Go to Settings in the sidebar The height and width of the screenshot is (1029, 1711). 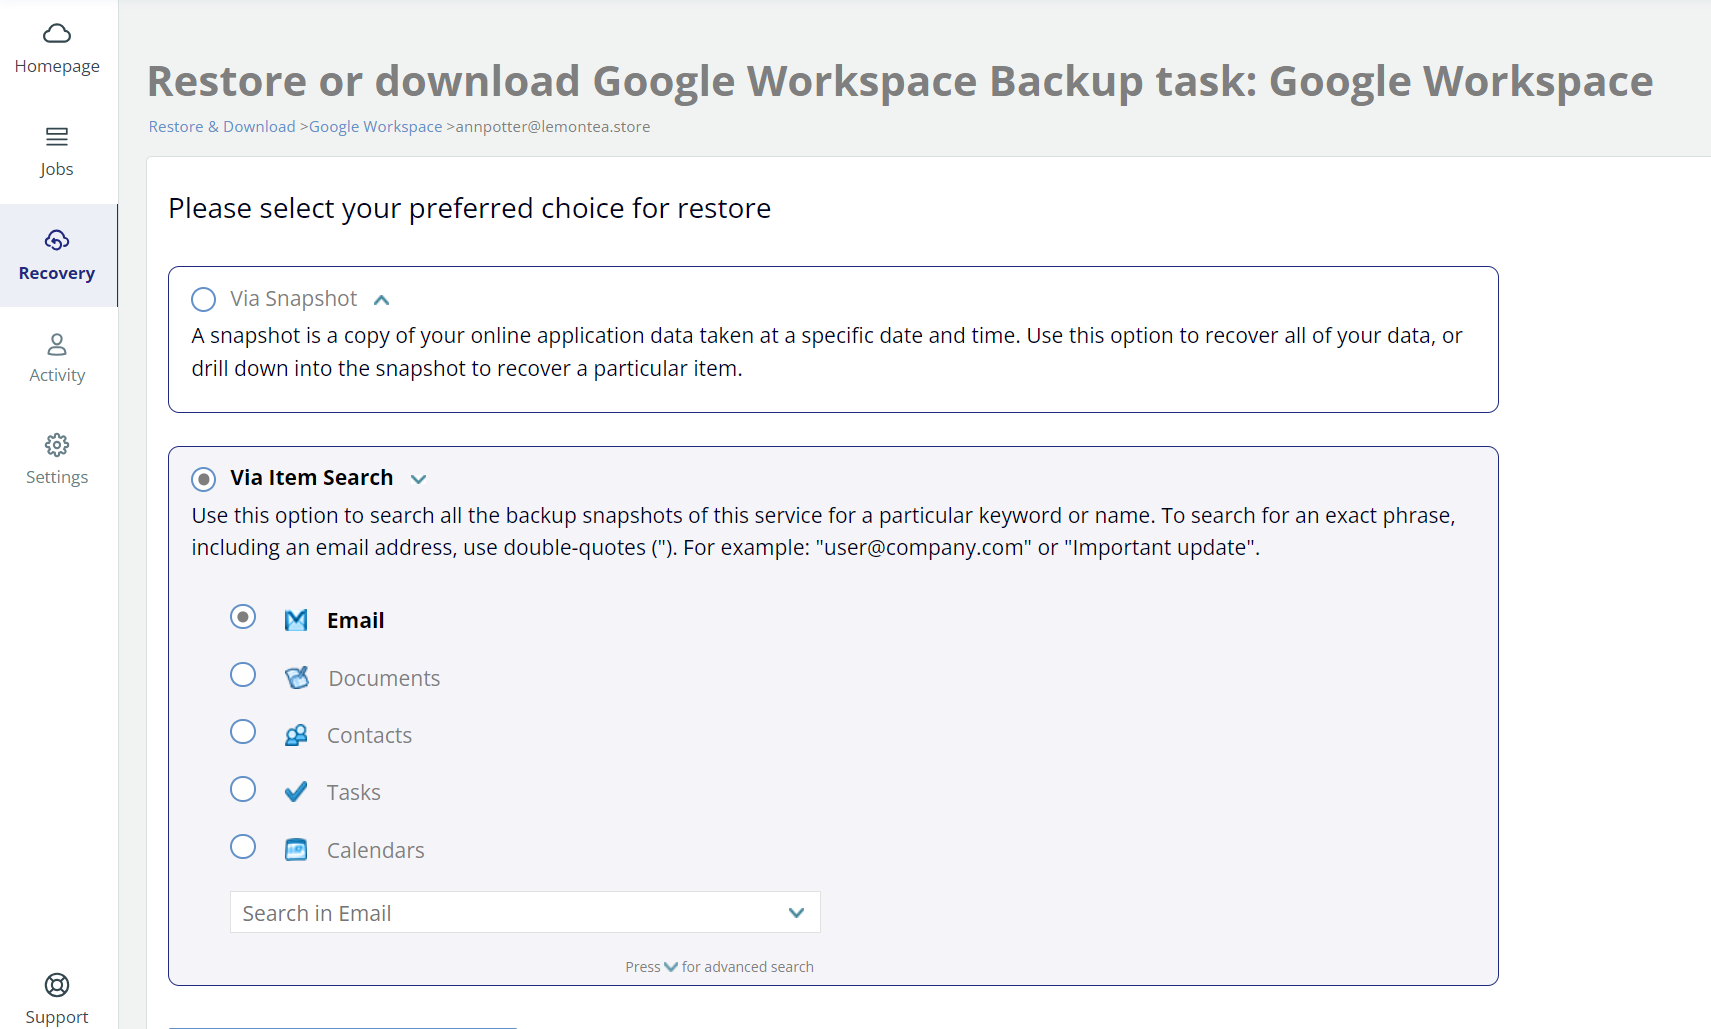coord(57,461)
